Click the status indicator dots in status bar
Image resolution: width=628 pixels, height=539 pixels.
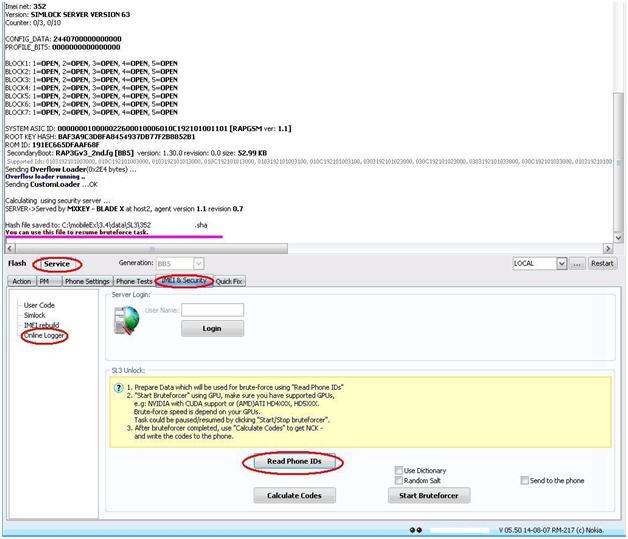tap(416, 530)
